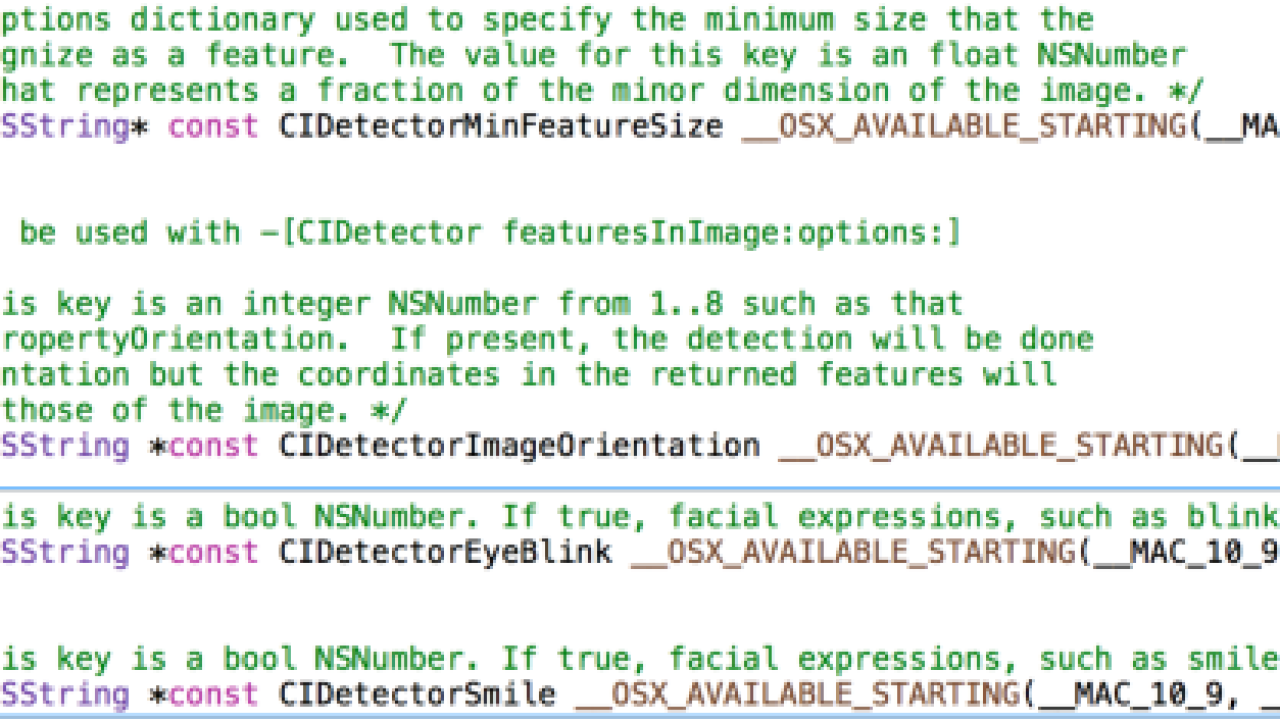This screenshot has height=722, width=1280.
Task: Click __OSX_AVAILABLE_STARTING macro after CIDetectorImageOrientation
Action: pyautogui.click(x=1002, y=445)
